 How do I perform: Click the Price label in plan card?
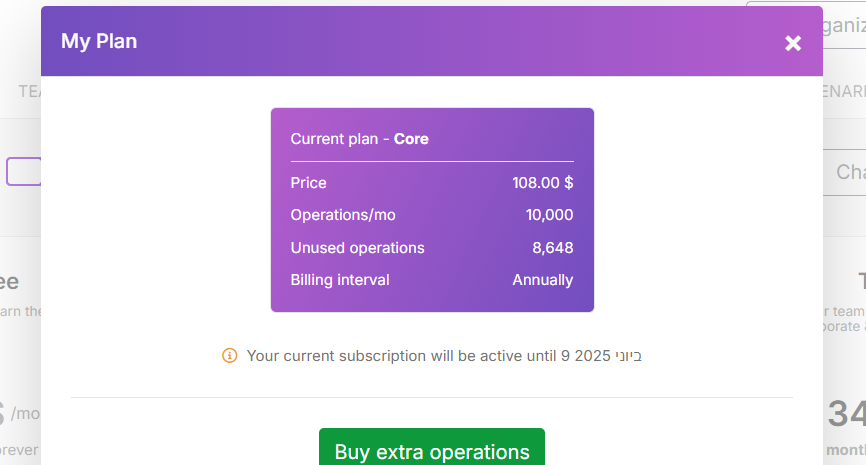(308, 183)
